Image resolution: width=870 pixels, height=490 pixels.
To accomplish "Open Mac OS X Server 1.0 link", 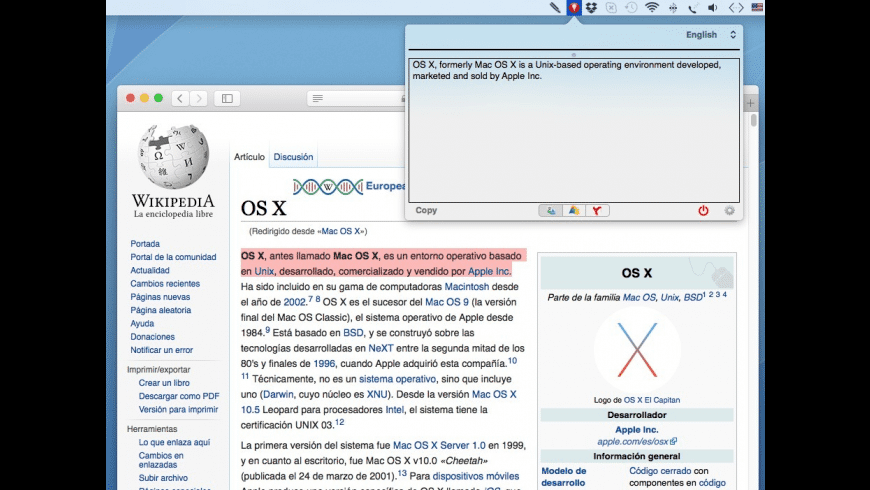I will click(439, 446).
